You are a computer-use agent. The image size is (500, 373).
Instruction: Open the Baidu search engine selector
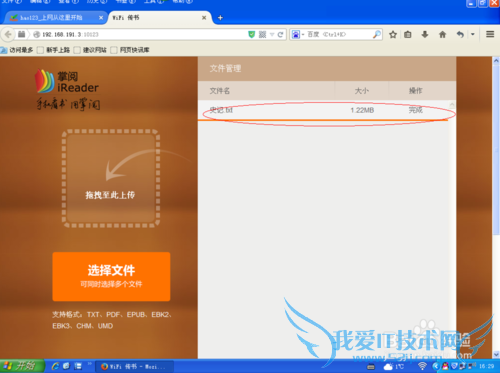pos(298,34)
